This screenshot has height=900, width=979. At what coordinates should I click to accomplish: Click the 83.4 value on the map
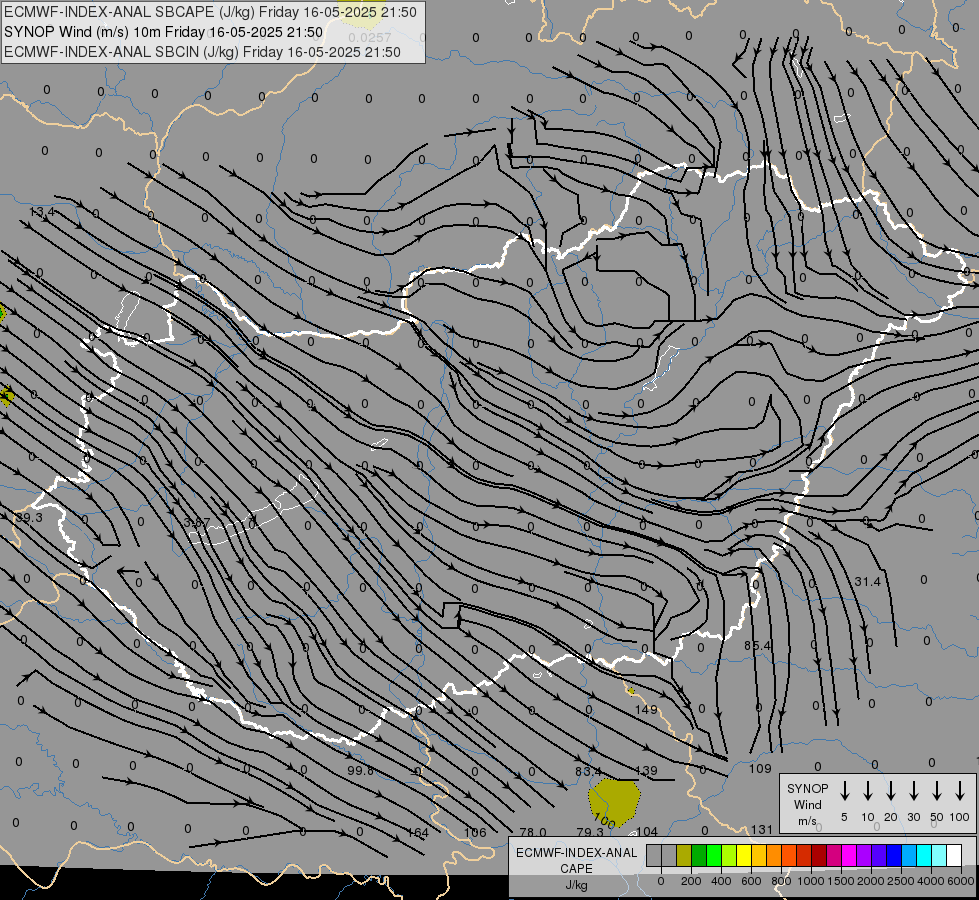pos(588,771)
